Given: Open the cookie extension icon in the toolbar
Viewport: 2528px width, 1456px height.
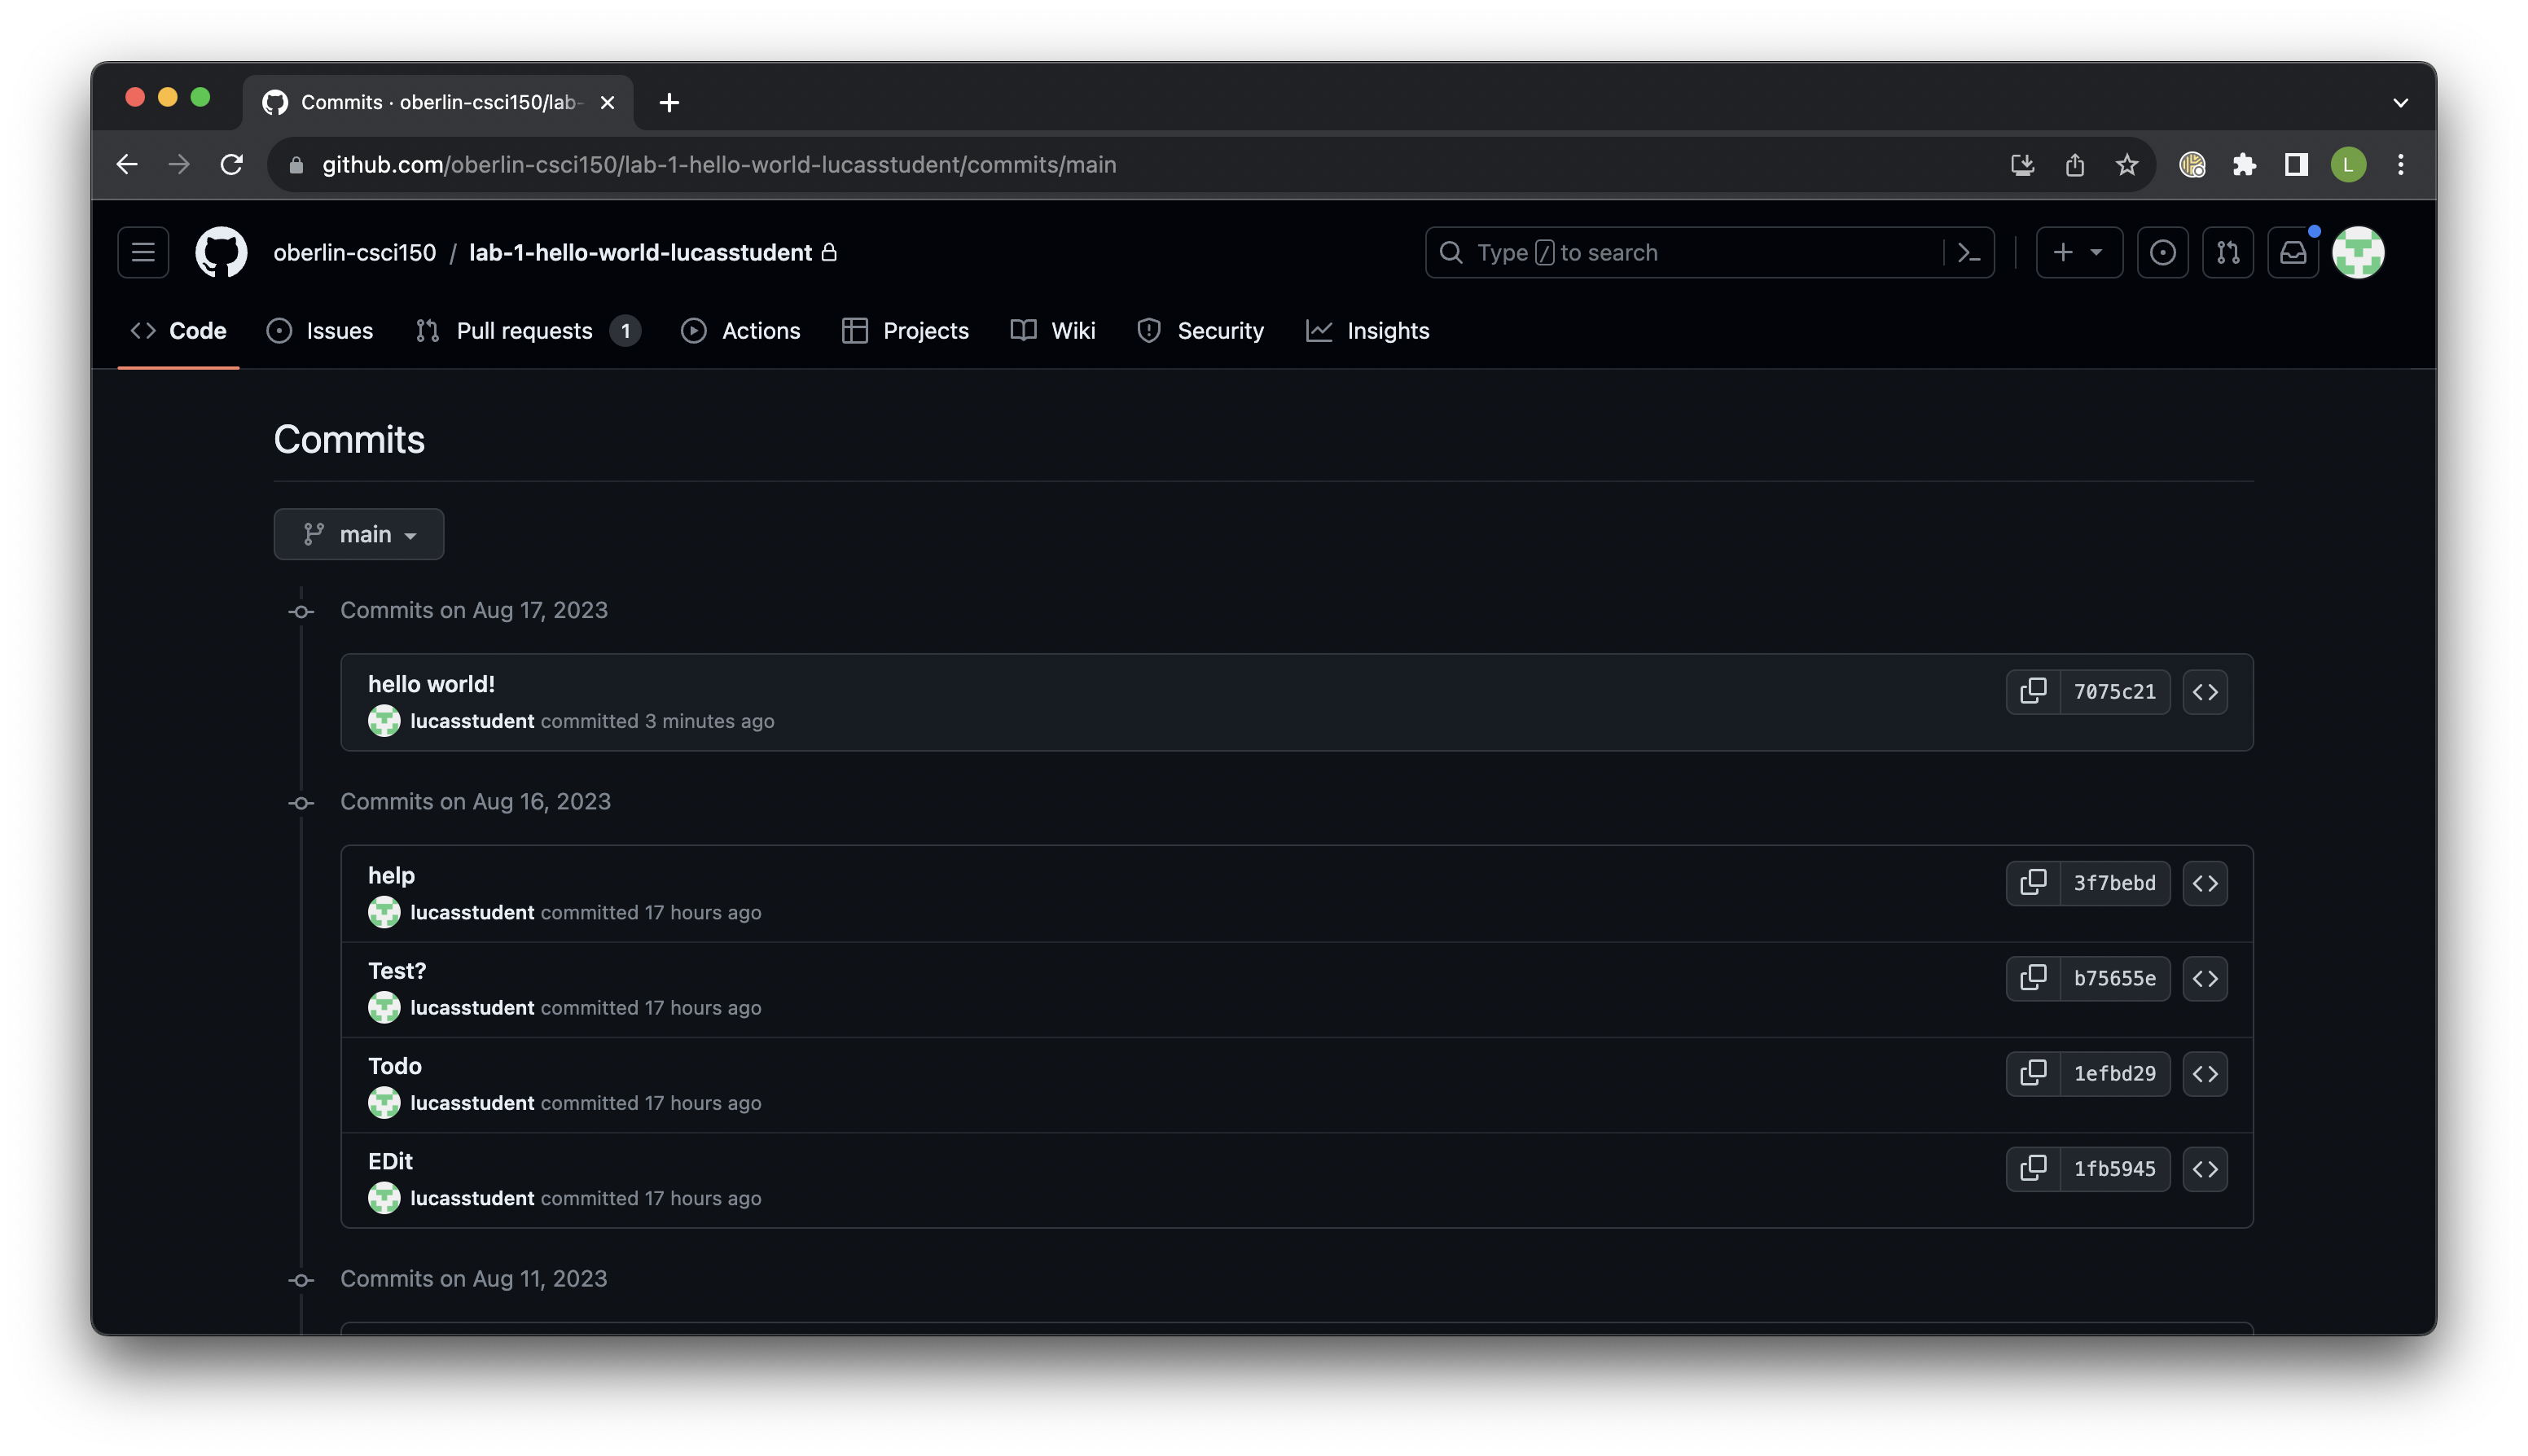Looking at the screenshot, I should tap(2192, 164).
